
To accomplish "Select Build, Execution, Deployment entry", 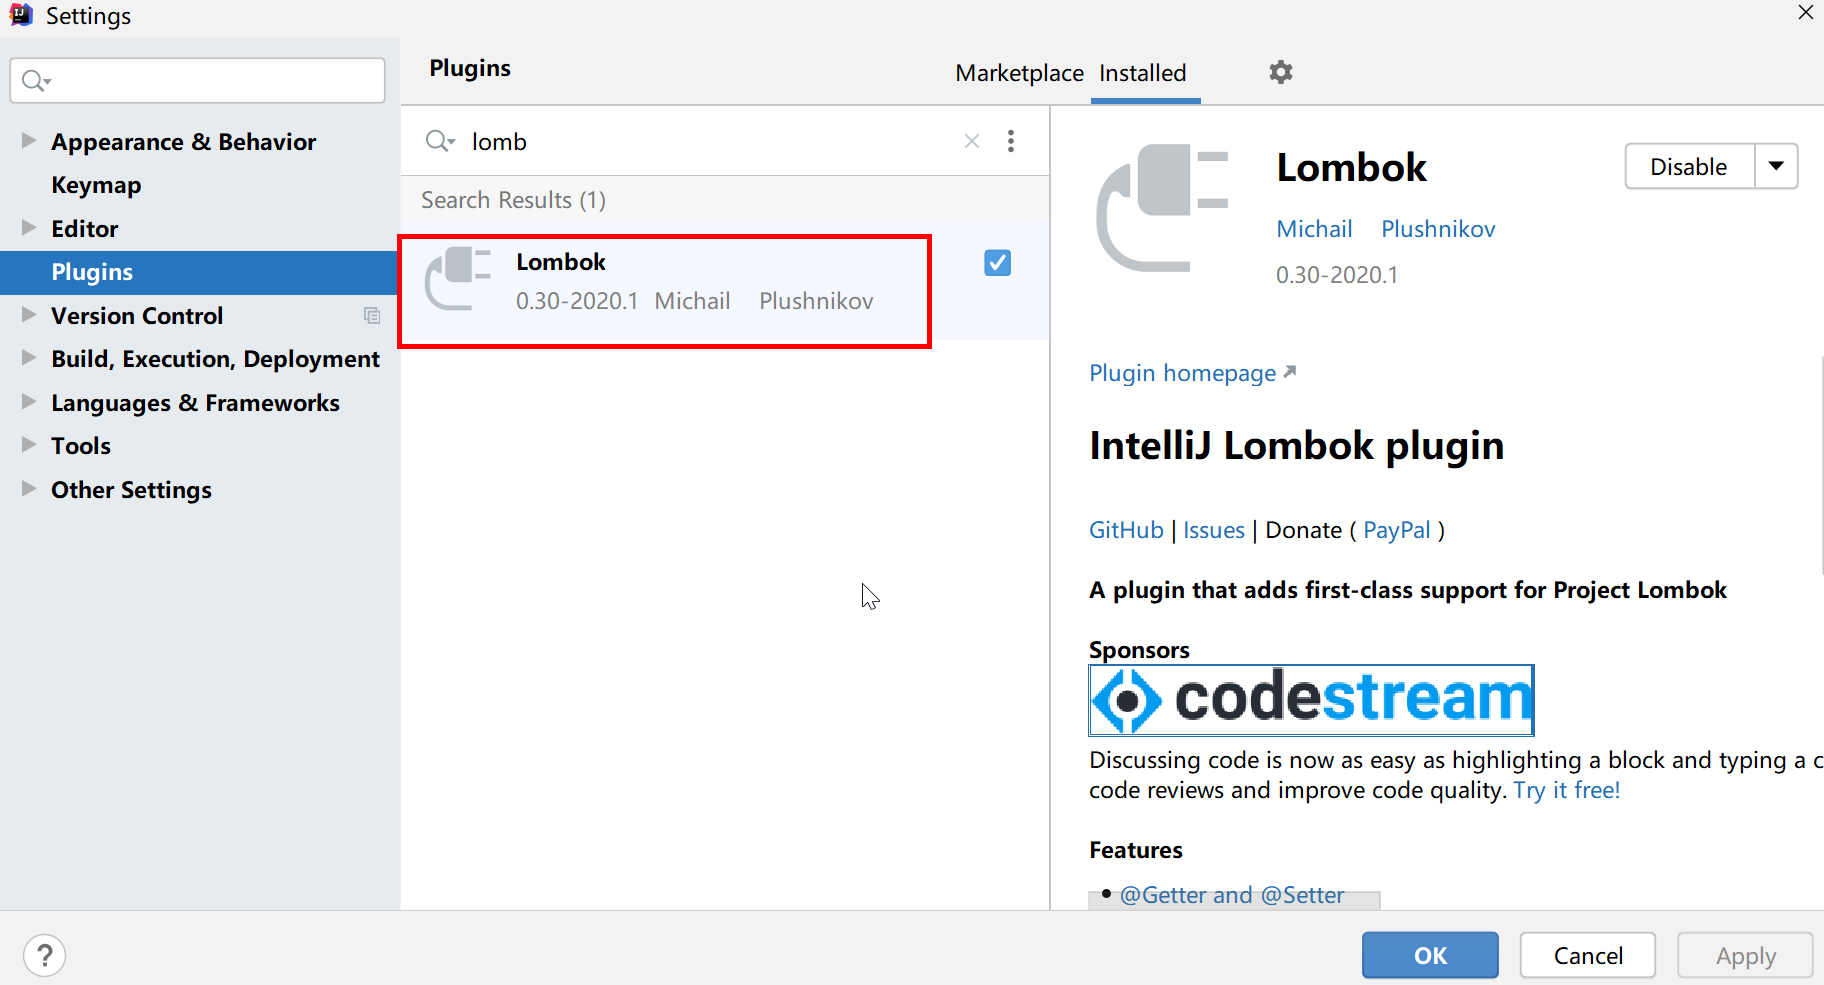I will tap(215, 359).
